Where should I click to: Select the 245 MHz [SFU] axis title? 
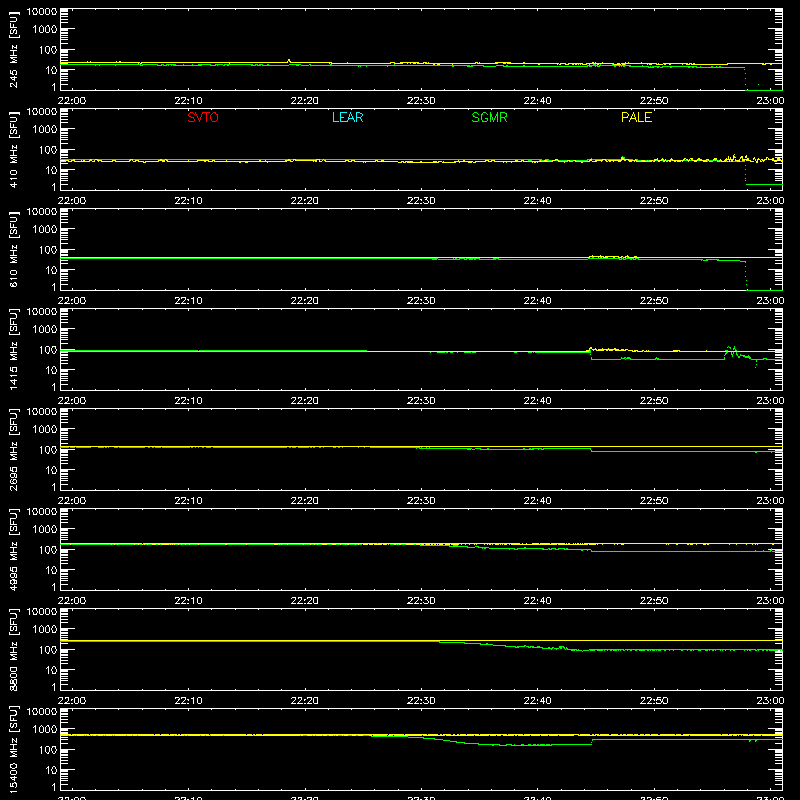pos(13,49)
